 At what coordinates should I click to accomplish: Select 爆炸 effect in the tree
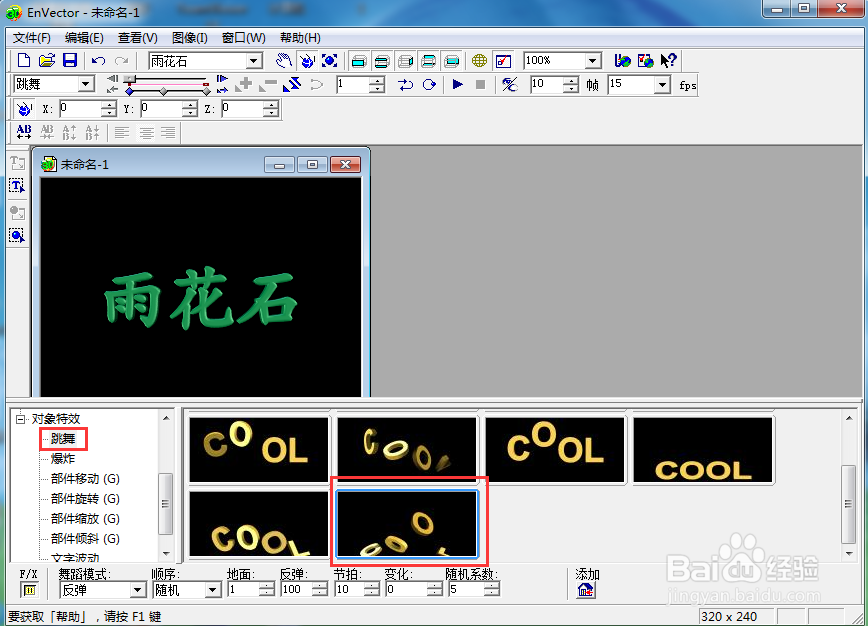coord(63,458)
